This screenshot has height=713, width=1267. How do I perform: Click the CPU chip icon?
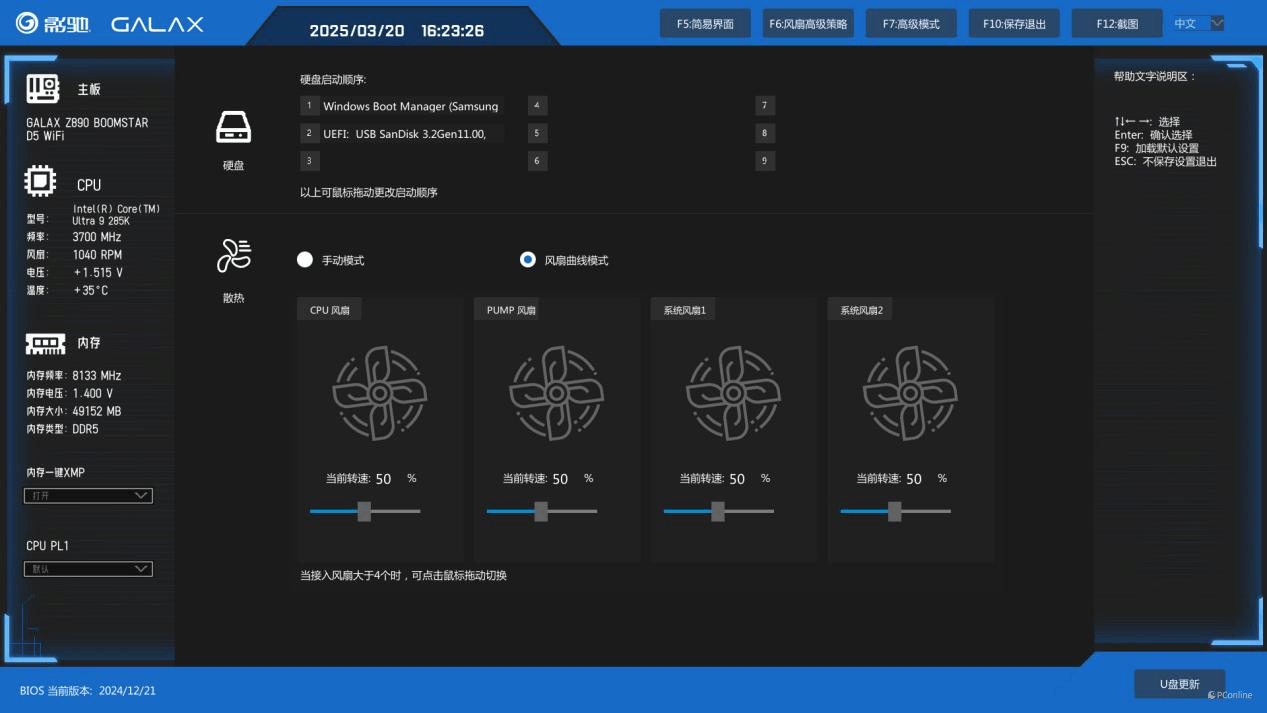point(40,183)
